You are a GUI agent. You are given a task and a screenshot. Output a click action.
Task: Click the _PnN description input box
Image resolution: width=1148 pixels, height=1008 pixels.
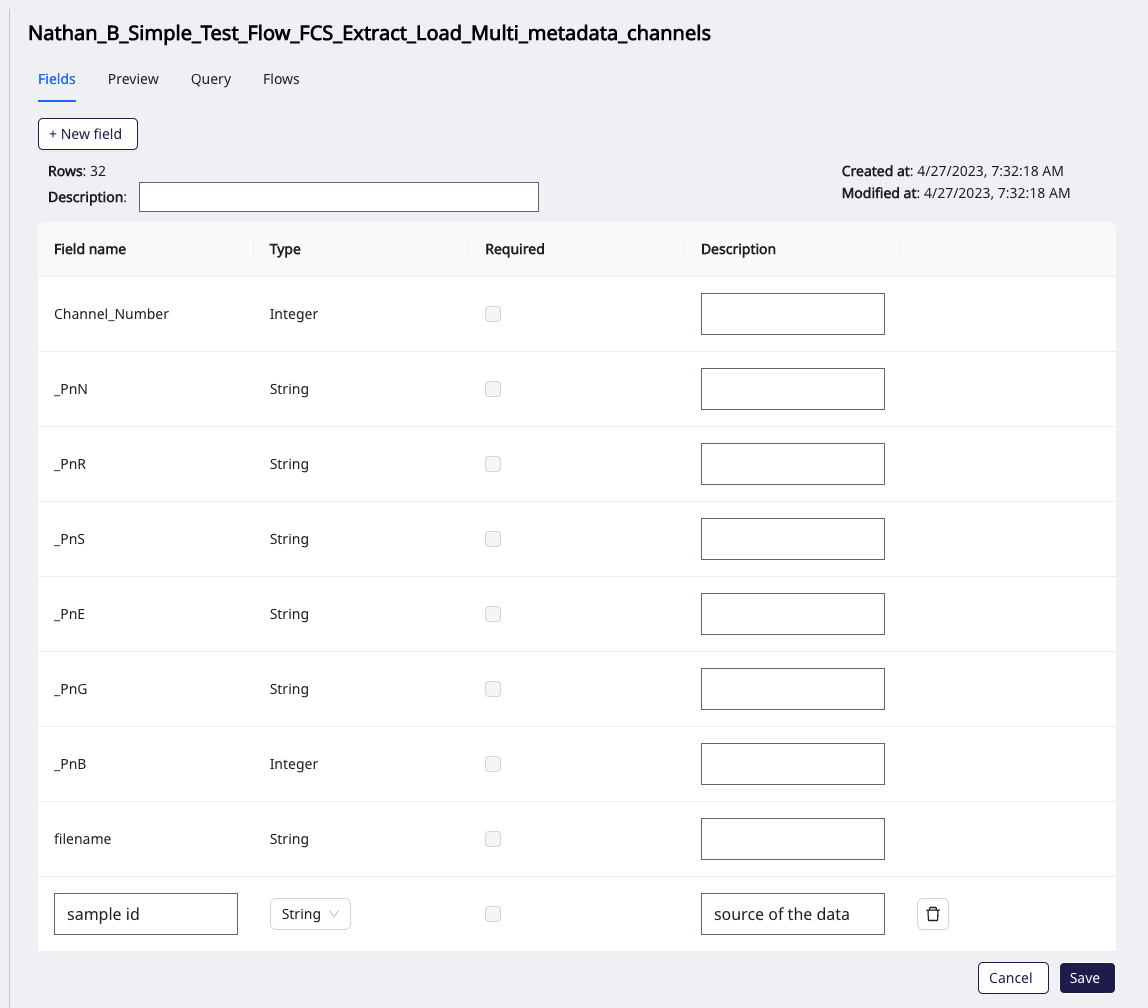(x=793, y=389)
